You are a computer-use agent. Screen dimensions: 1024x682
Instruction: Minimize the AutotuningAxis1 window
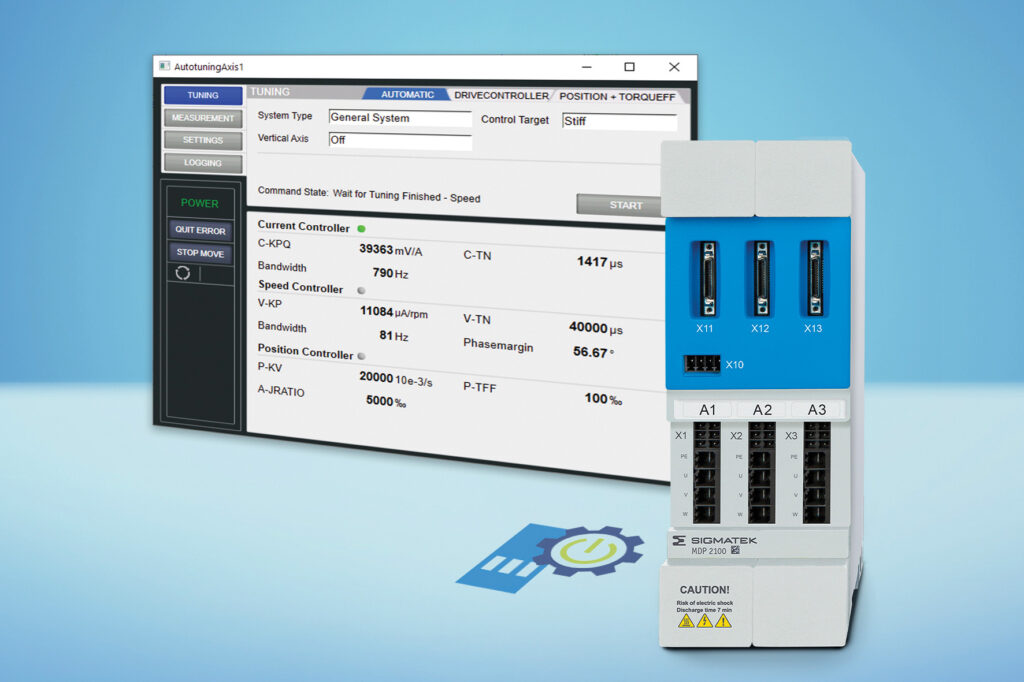(584, 67)
